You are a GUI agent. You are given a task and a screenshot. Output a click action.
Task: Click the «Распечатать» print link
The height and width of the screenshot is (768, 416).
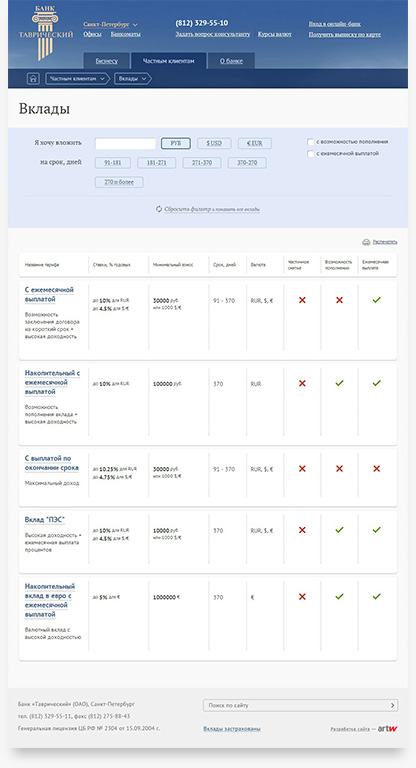(x=385, y=242)
